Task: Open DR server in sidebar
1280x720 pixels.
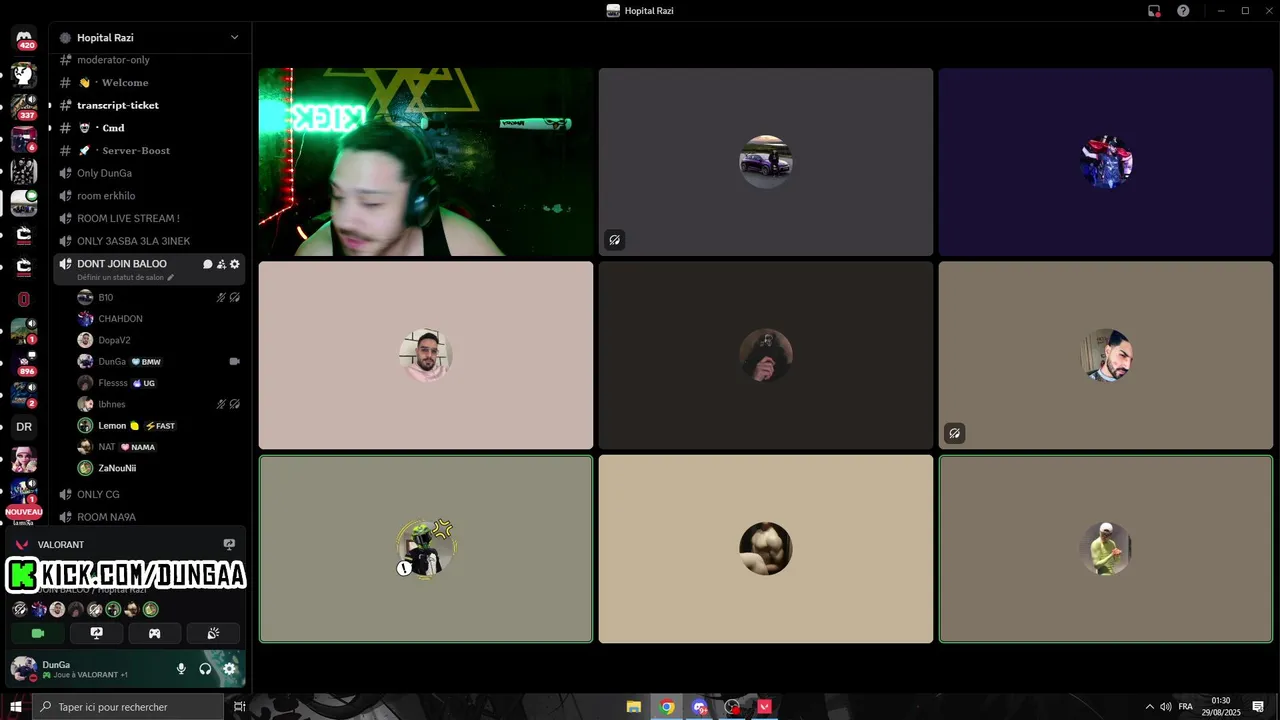Action: tap(24, 427)
